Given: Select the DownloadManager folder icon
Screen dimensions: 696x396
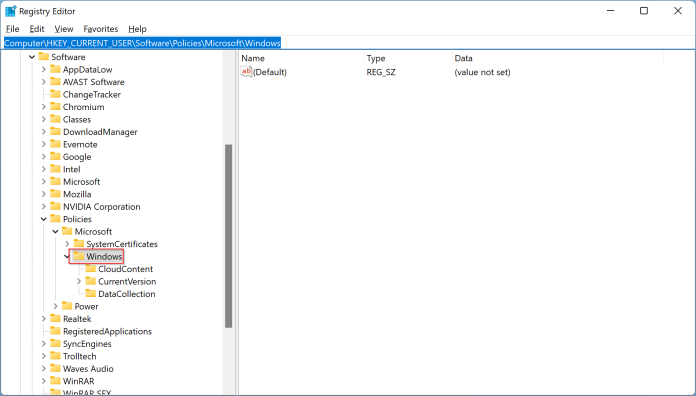Looking at the screenshot, I should pos(55,131).
